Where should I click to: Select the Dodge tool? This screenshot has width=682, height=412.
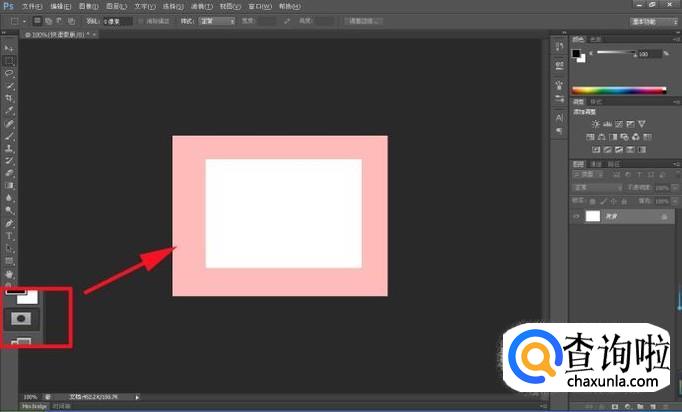9,211
